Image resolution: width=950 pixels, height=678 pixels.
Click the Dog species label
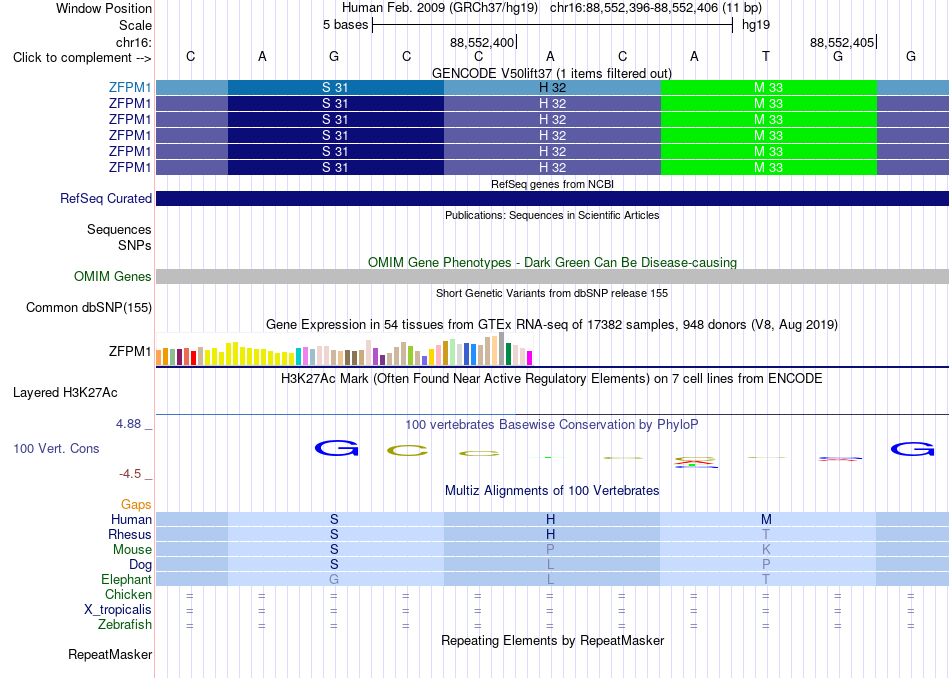pyautogui.click(x=140, y=565)
